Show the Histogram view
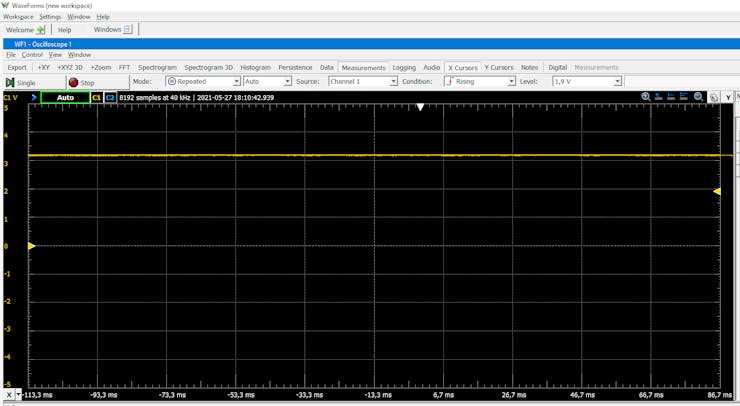The image size is (740, 406). tap(255, 68)
